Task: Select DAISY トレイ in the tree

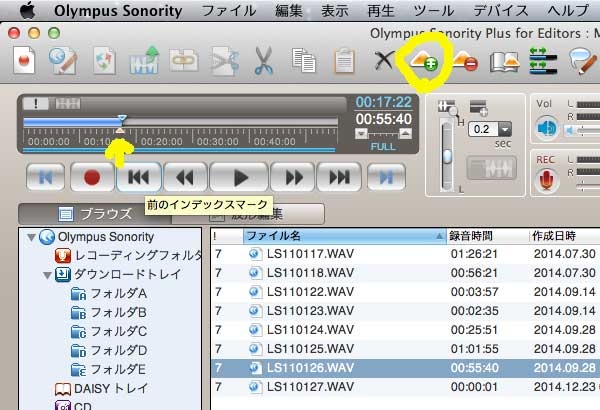Action: (x=101, y=389)
